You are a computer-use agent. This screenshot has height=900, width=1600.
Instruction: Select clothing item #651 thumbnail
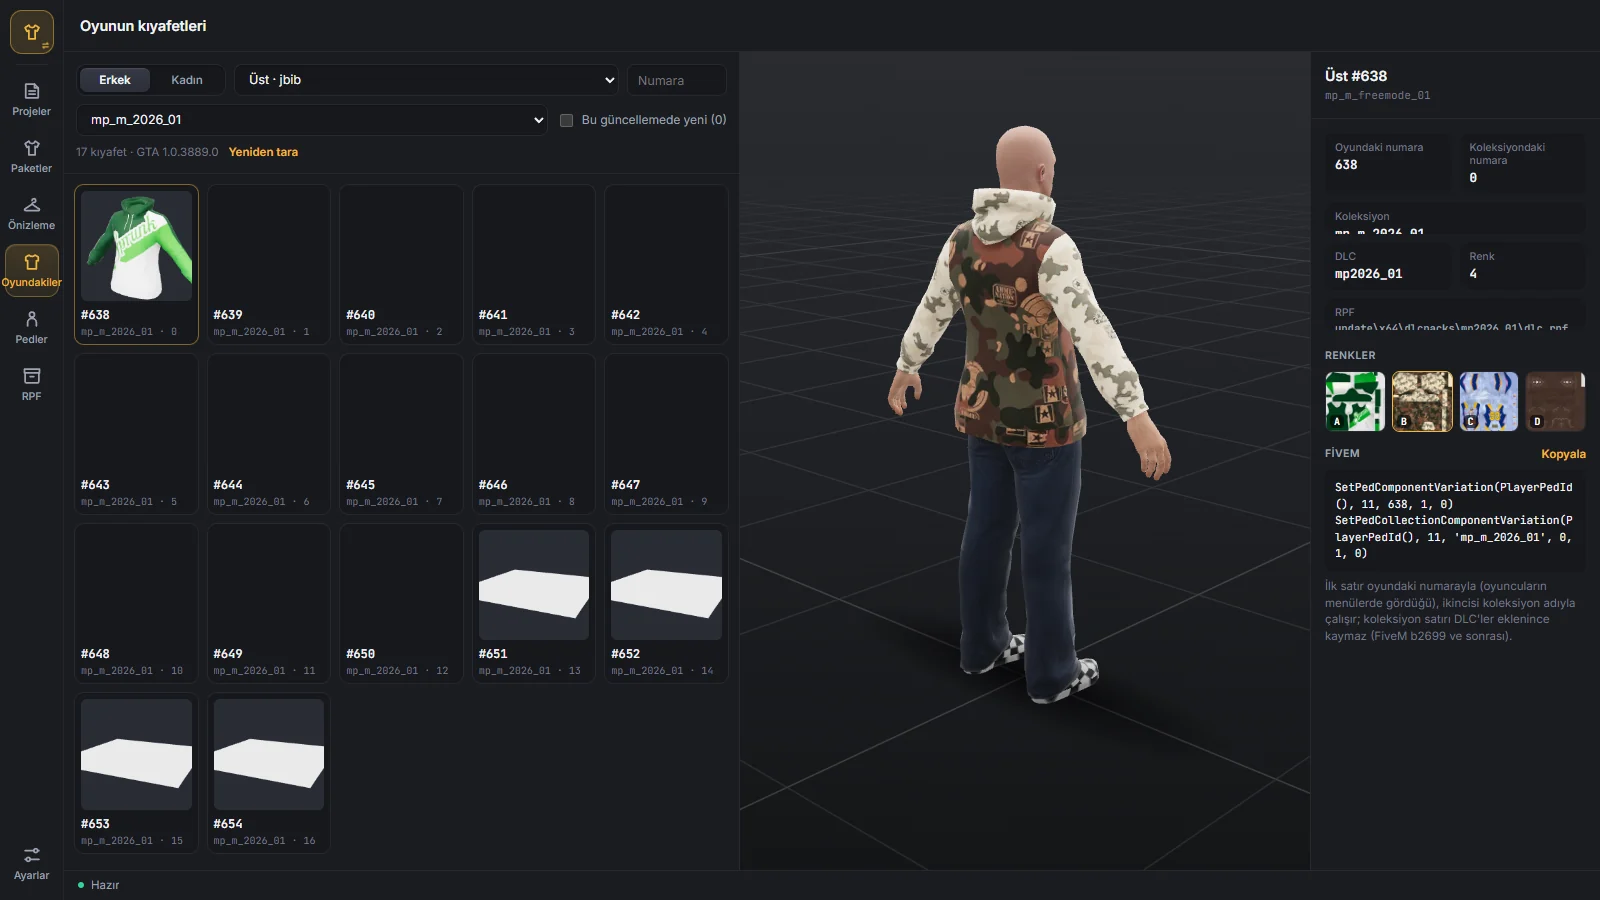534,585
